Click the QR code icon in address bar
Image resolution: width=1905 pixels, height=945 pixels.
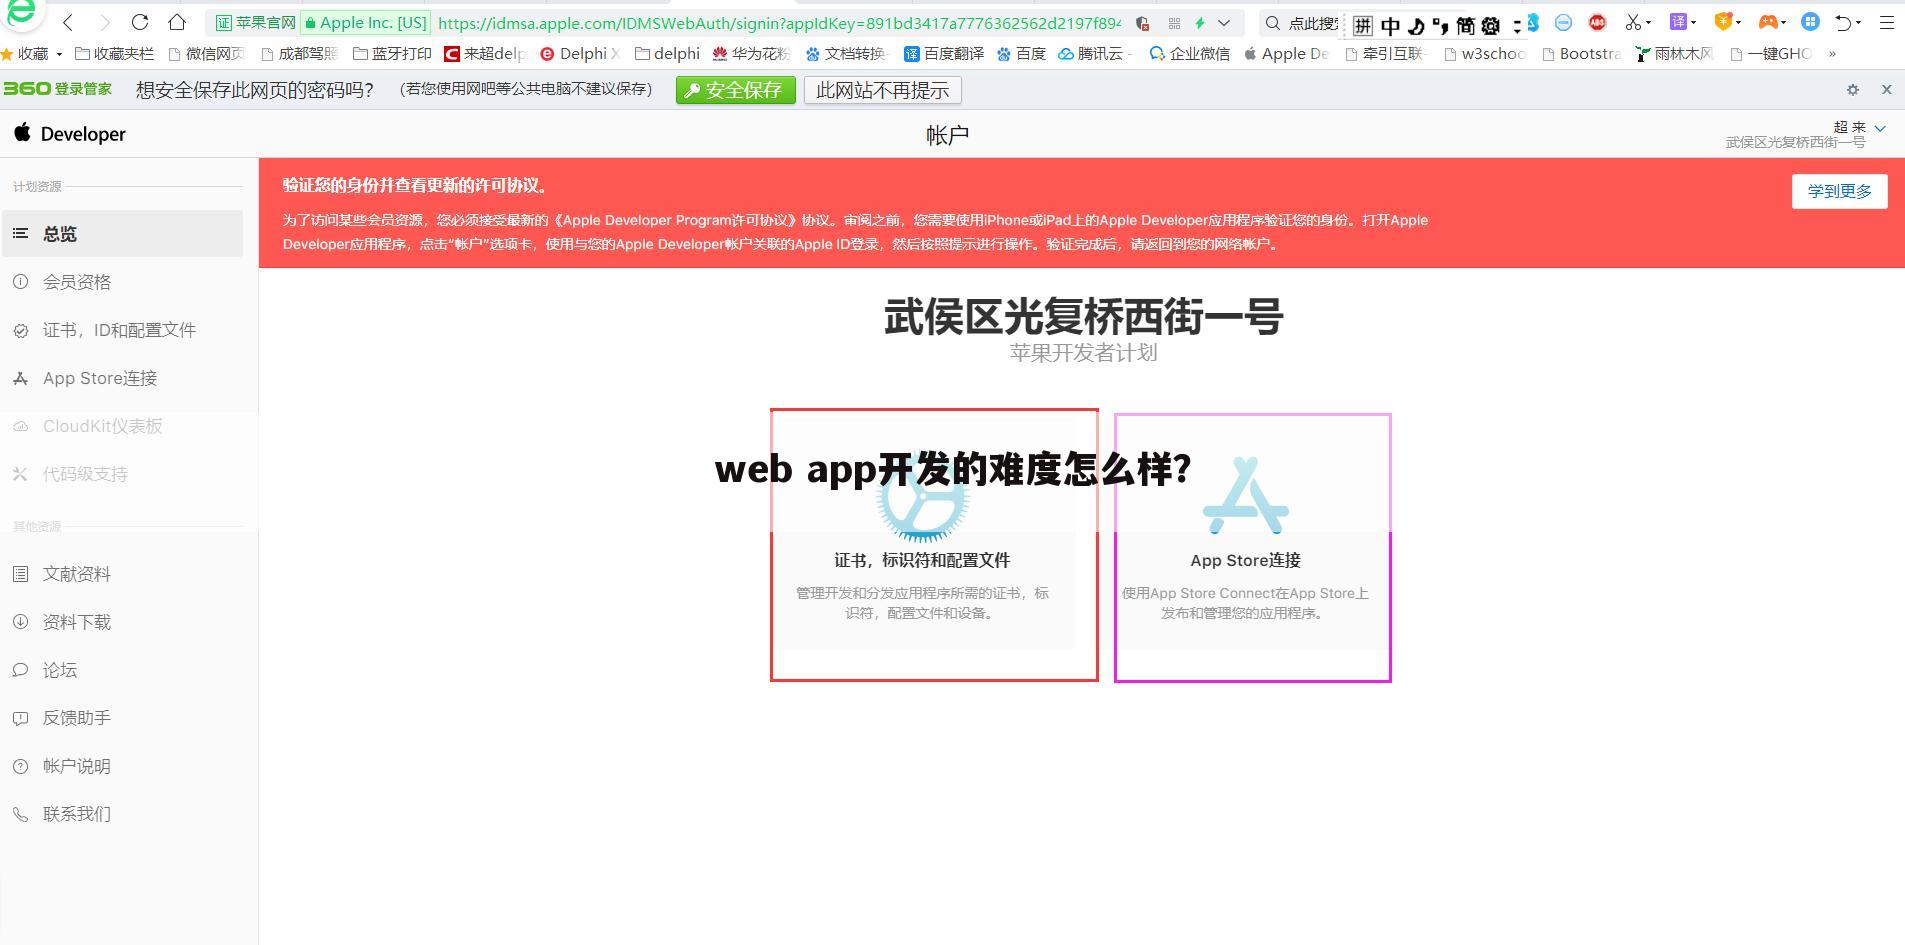pyautogui.click(x=1174, y=23)
